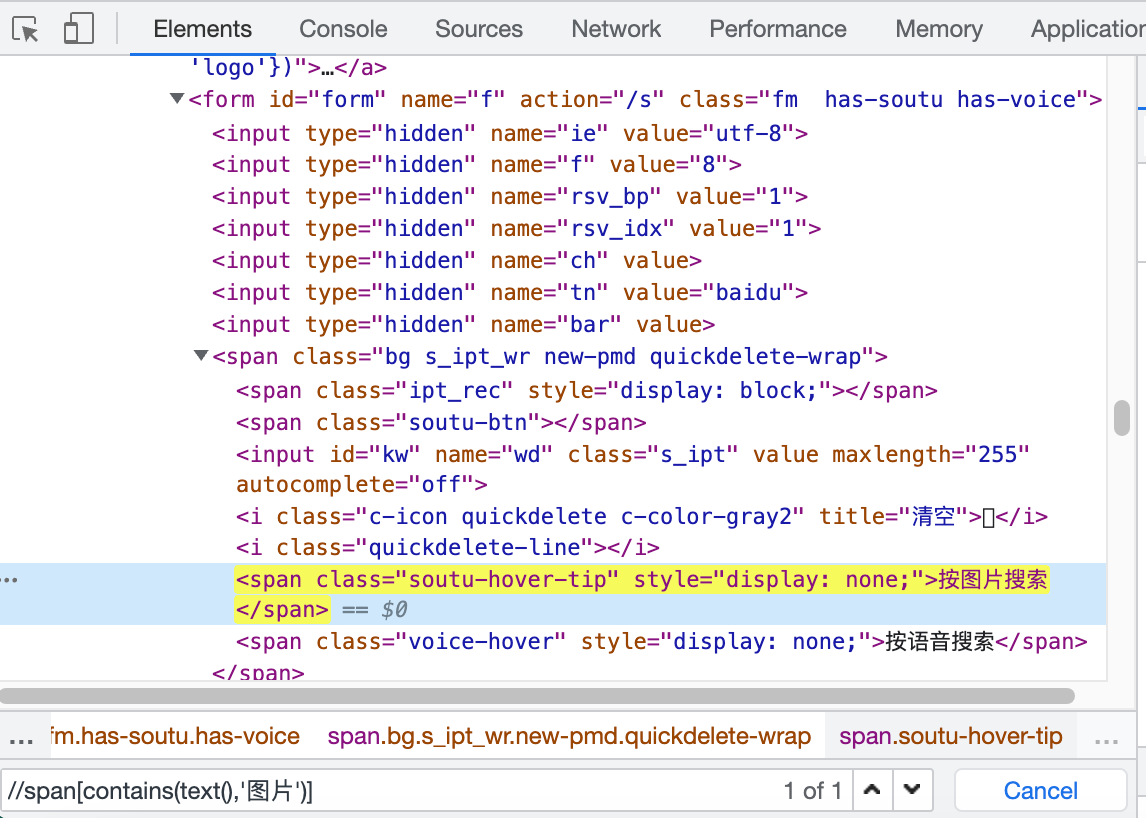The image size is (1146, 818).
Task: Click the left breadcrumb overflow ellipsis
Action: [x=21, y=738]
